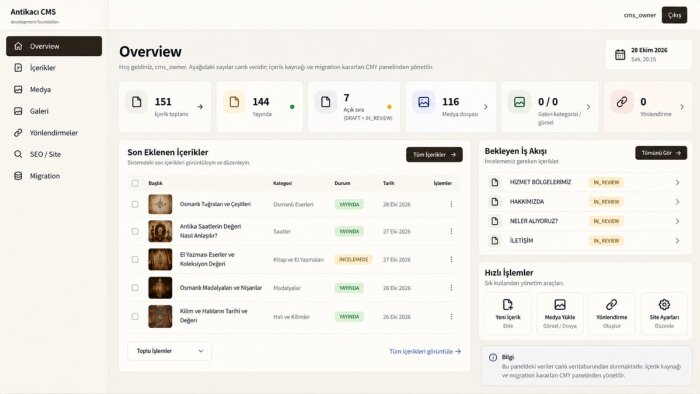Click the Tüm İçerikler button
The width and height of the screenshot is (700, 394).
point(434,154)
